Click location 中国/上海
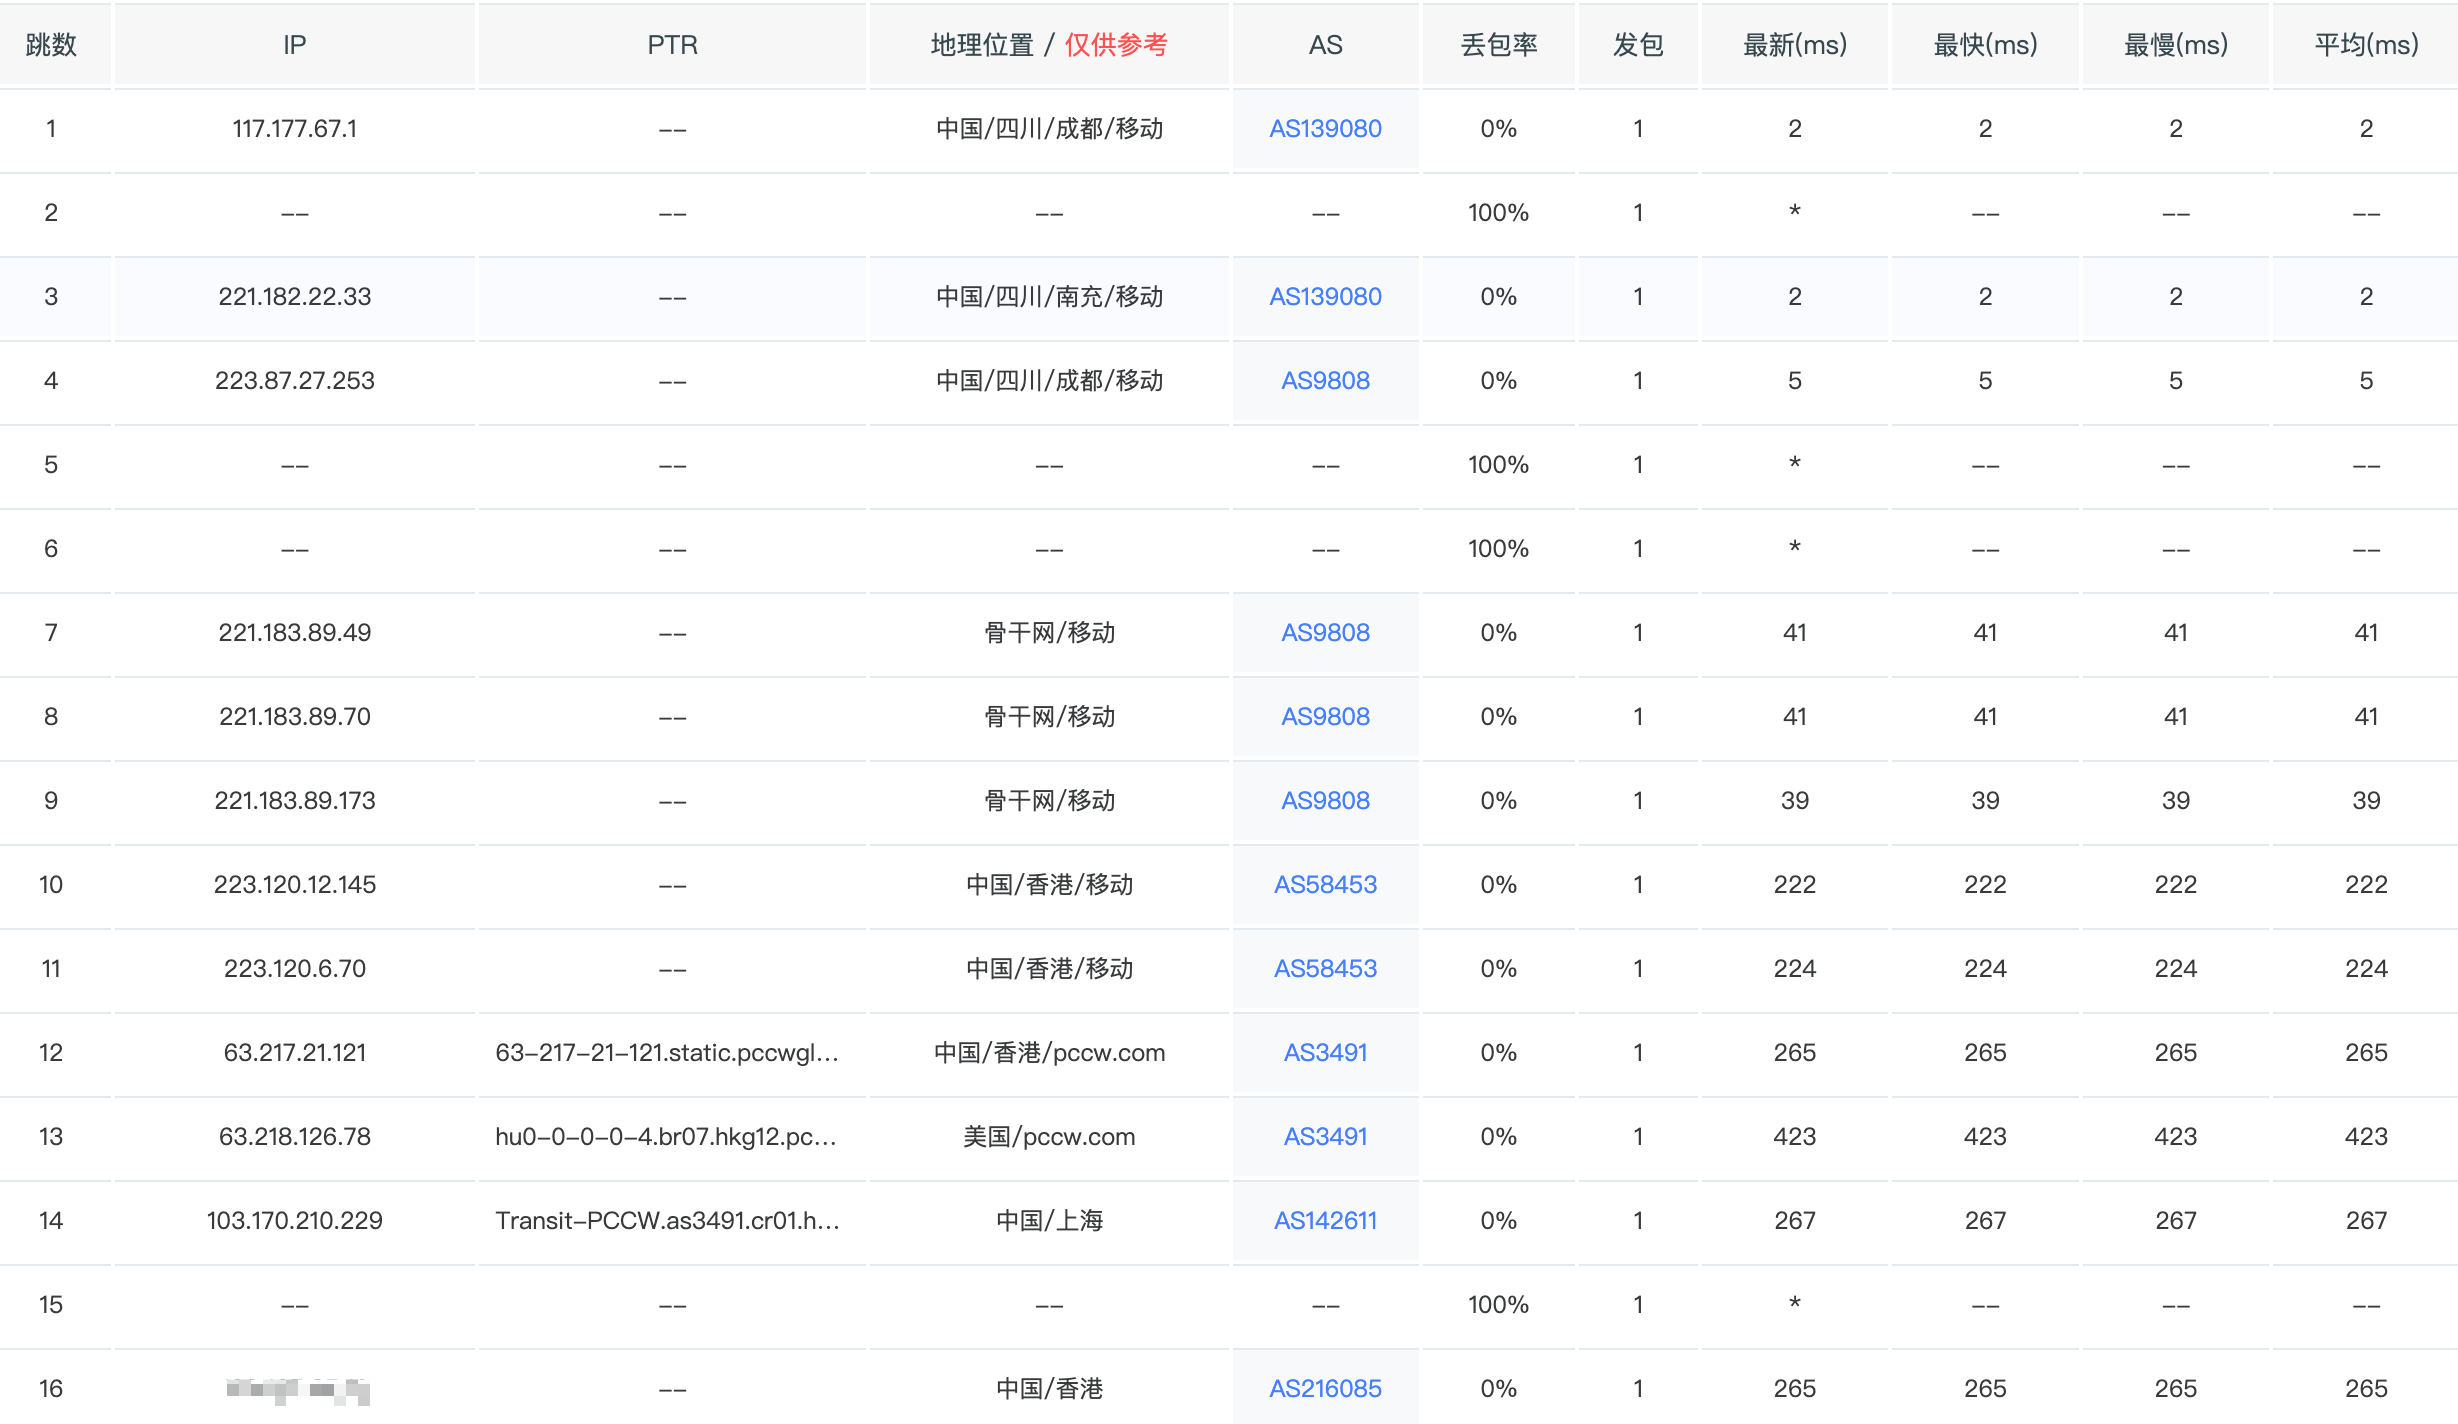The width and height of the screenshot is (2458, 1424). tap(1049, 1221)
